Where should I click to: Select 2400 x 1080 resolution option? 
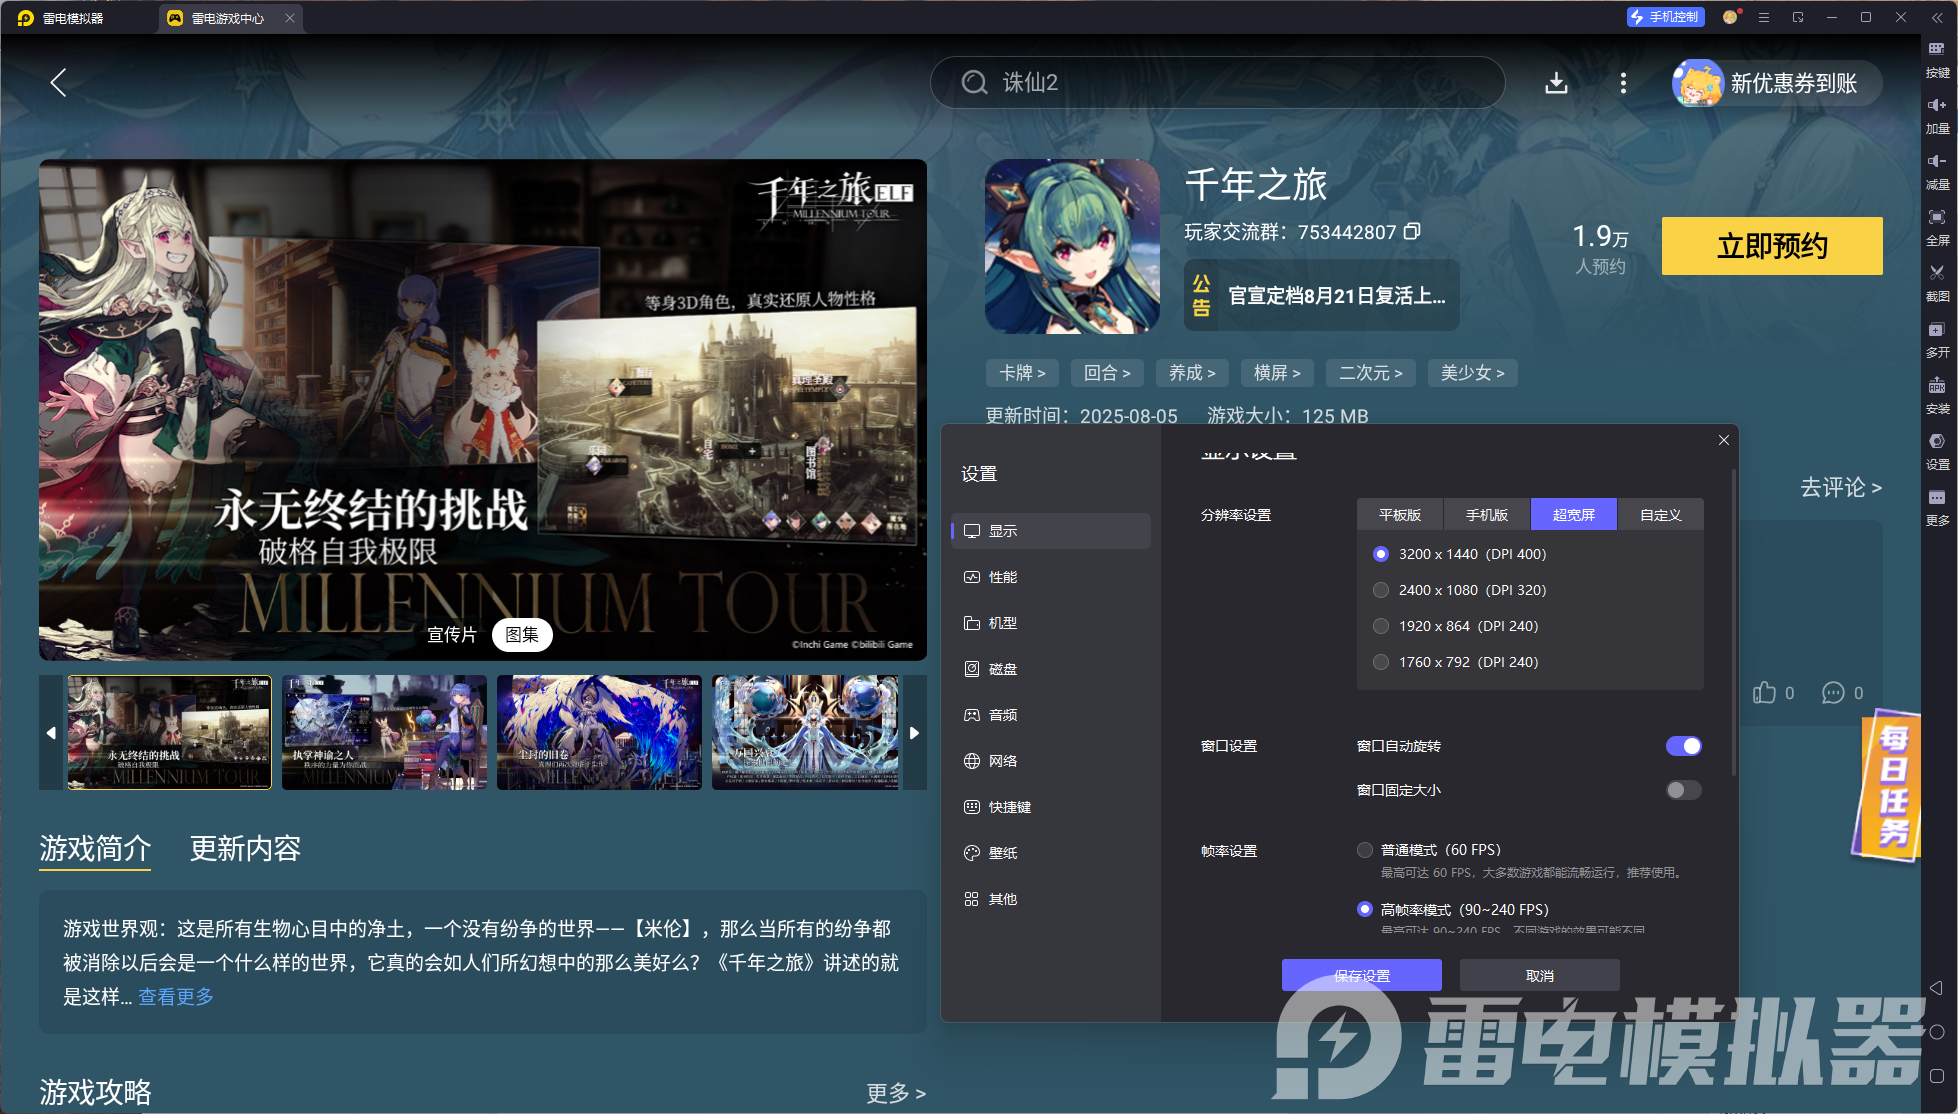tap(1381, 590)
